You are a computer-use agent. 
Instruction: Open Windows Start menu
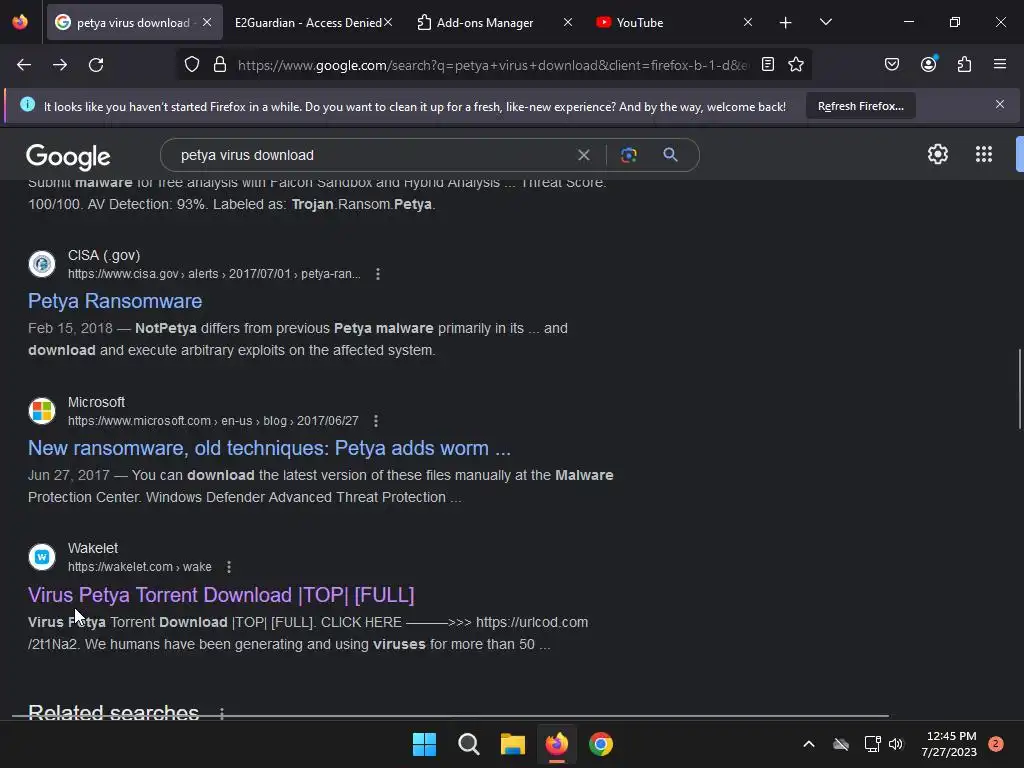(x=424, y=744)
